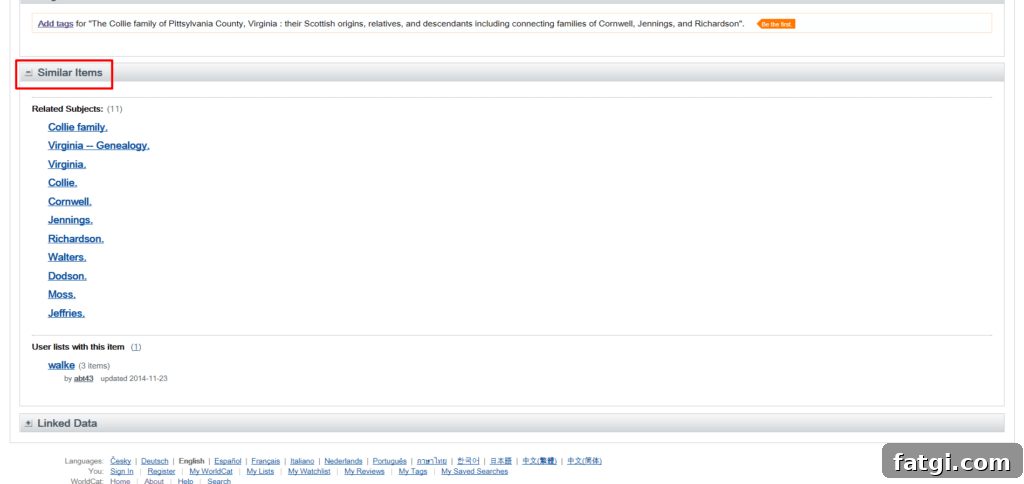Open the Richardson subject link

[x=76, y=239]
